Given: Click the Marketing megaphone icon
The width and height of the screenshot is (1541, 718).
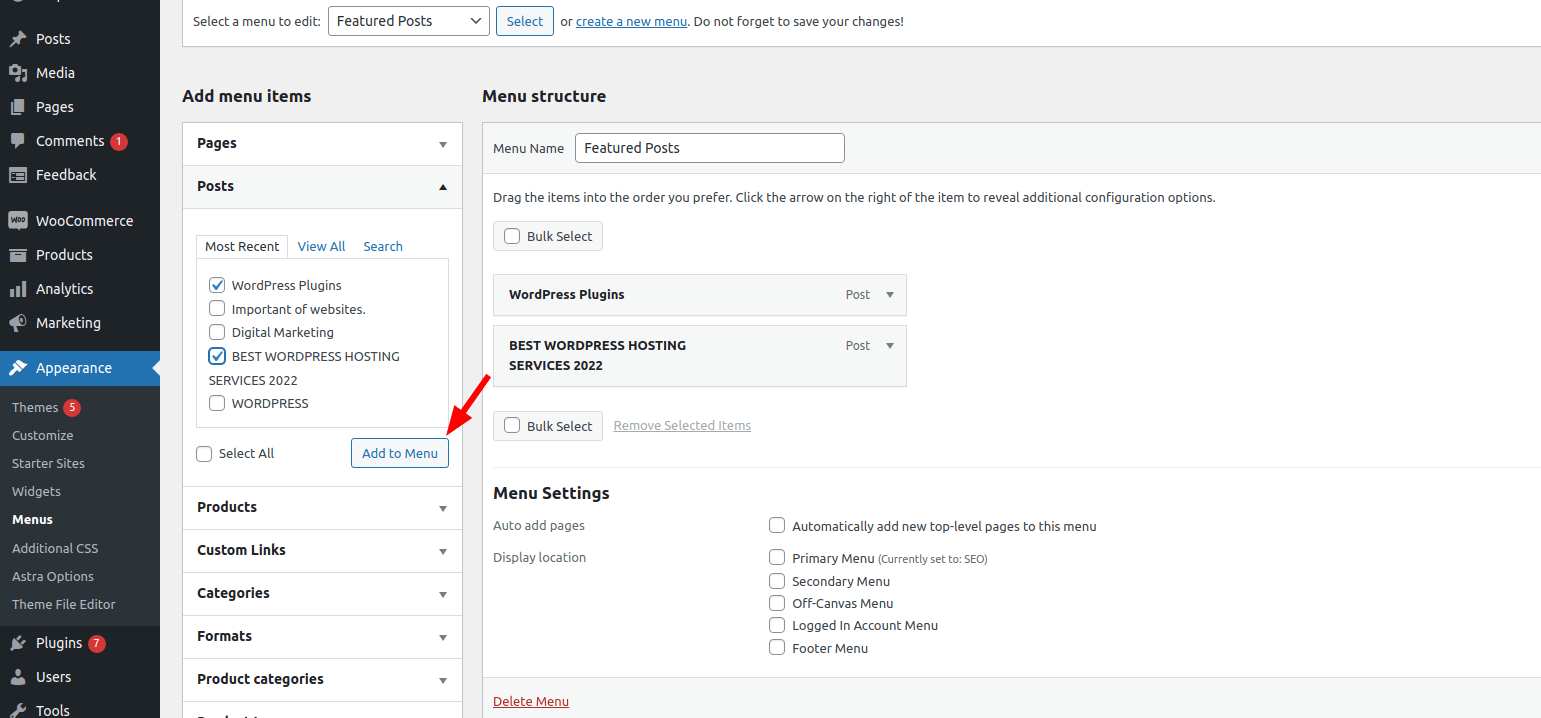Looking at the screenshot, I should [18, 323].
